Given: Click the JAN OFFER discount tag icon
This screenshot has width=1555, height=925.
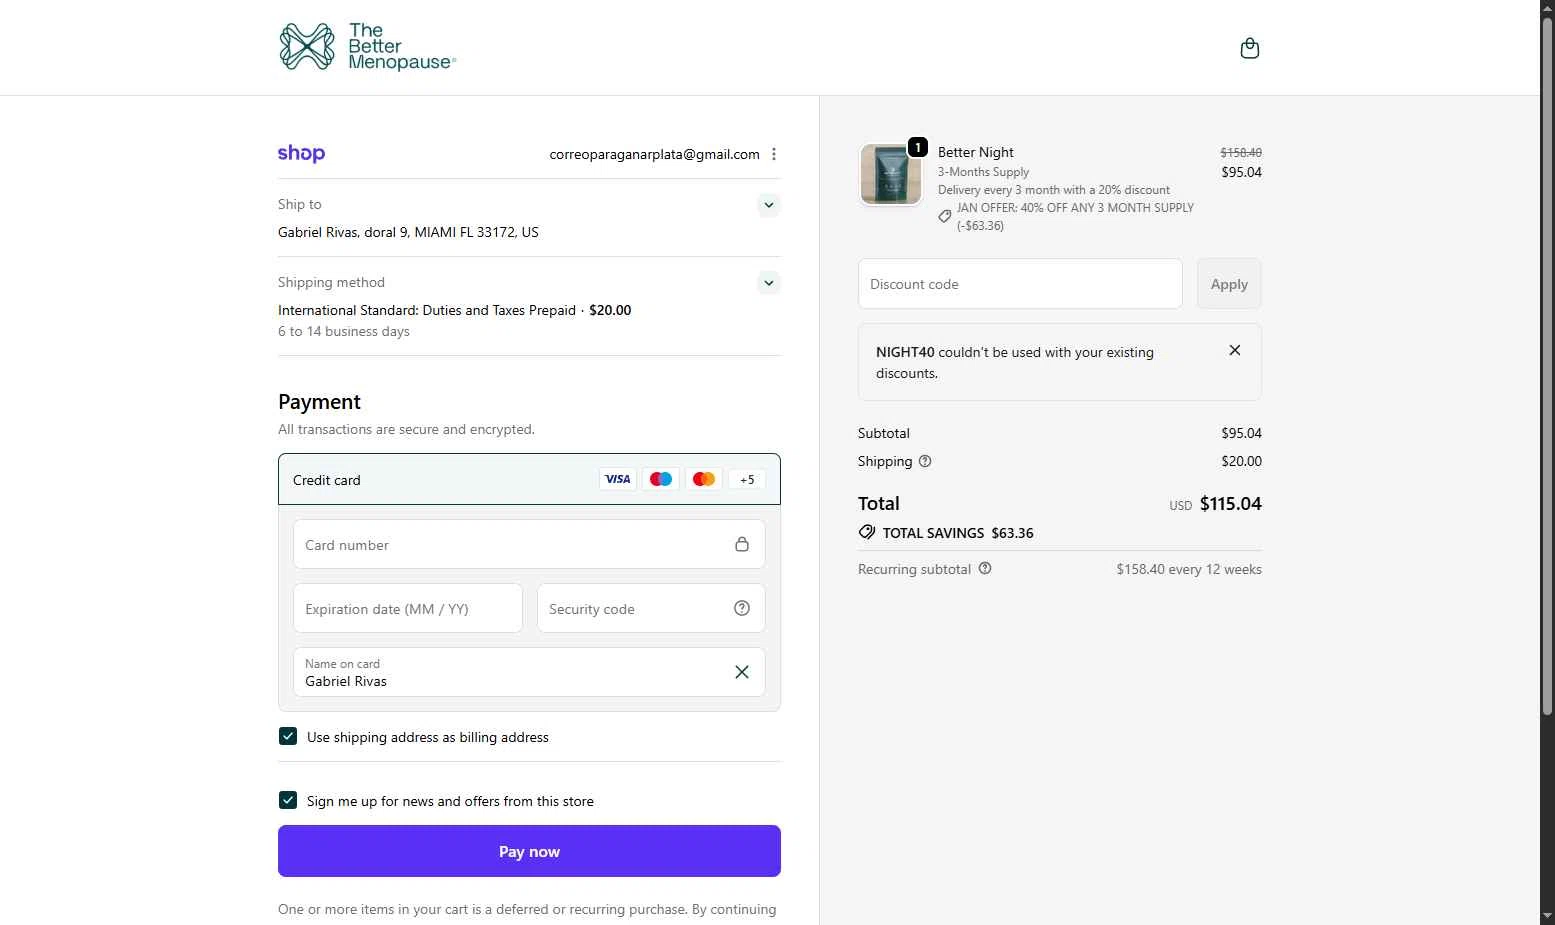Looking at the screenshot, I should coord(945,216).
